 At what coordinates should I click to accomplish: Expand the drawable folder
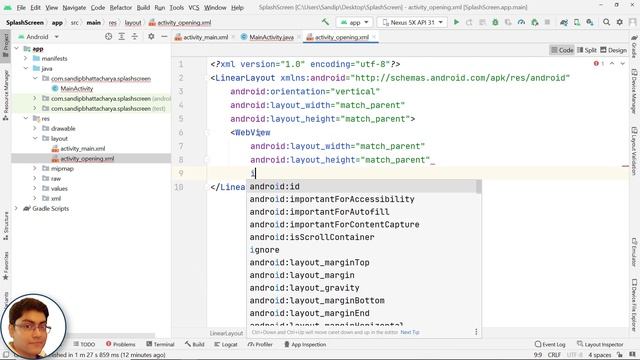[x=35, y=128]
